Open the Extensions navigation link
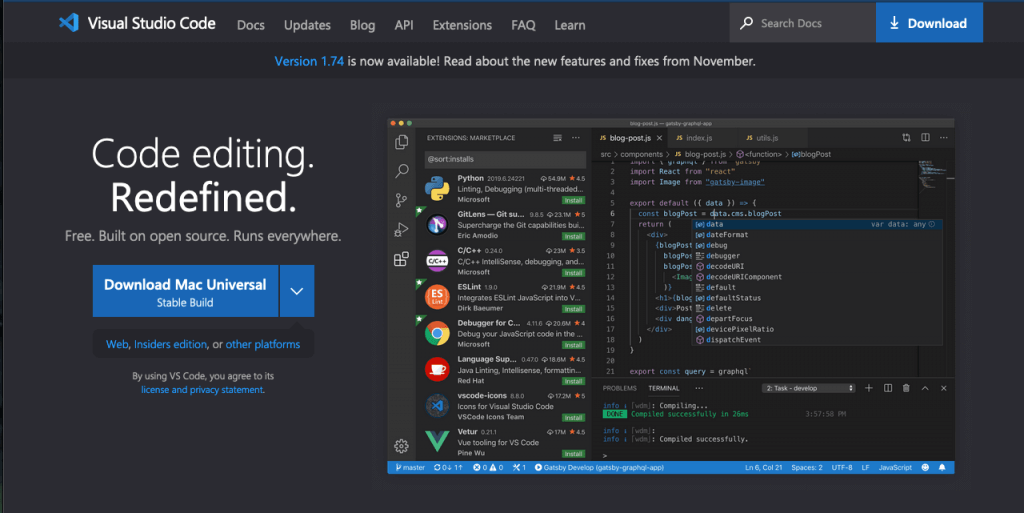Screen dimensions: 1024x513 (462, 25)
